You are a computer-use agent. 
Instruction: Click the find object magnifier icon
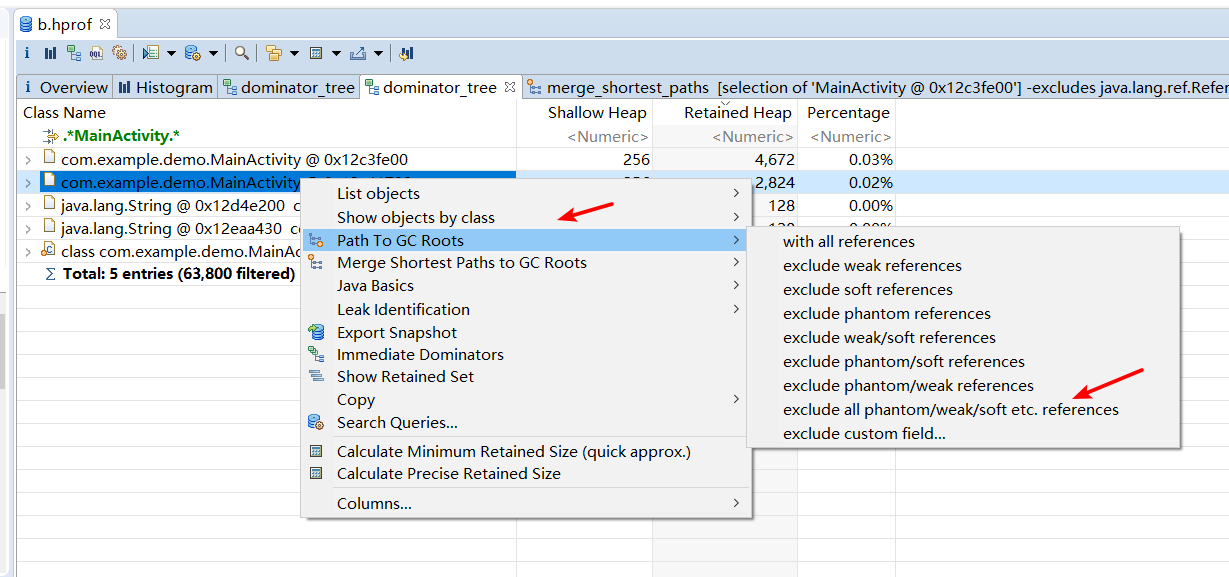click(x=241, y=53)
